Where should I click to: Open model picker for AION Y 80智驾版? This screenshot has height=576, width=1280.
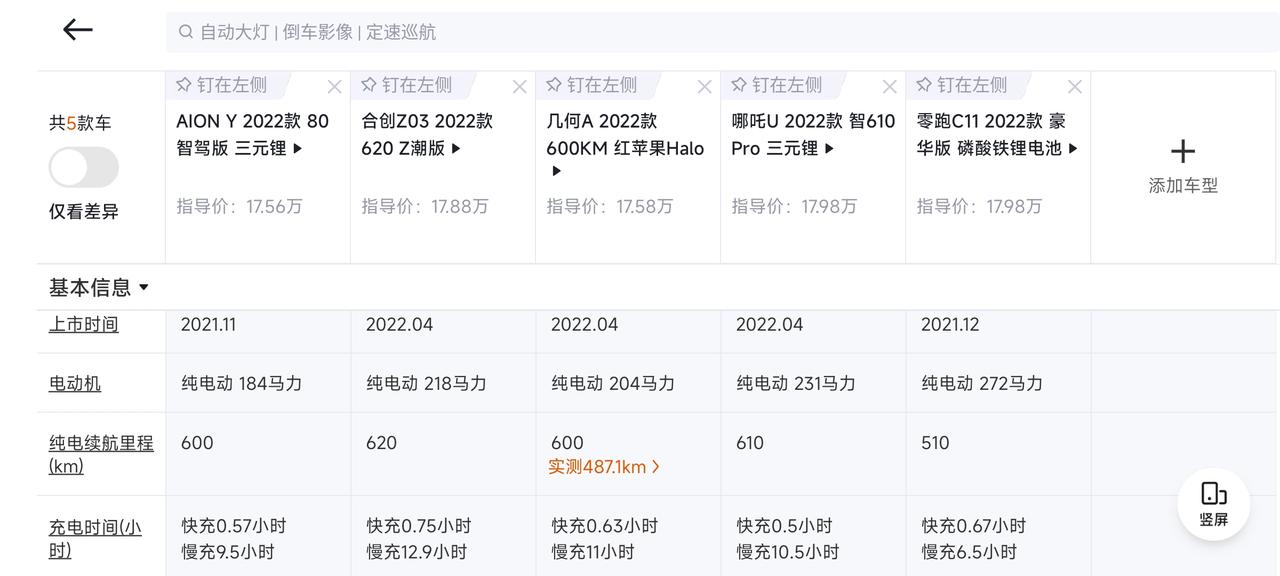tap(253, 135)
